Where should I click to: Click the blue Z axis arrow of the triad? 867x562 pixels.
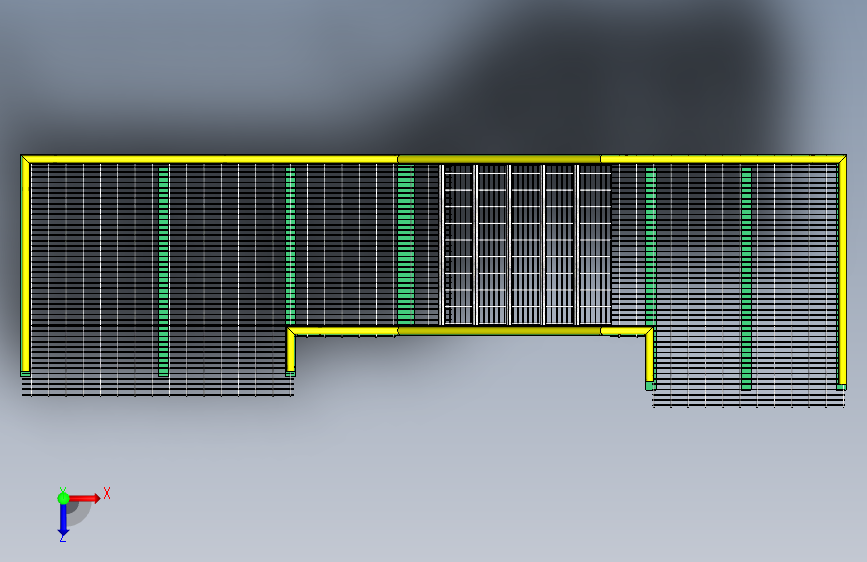tap(63, 521)
